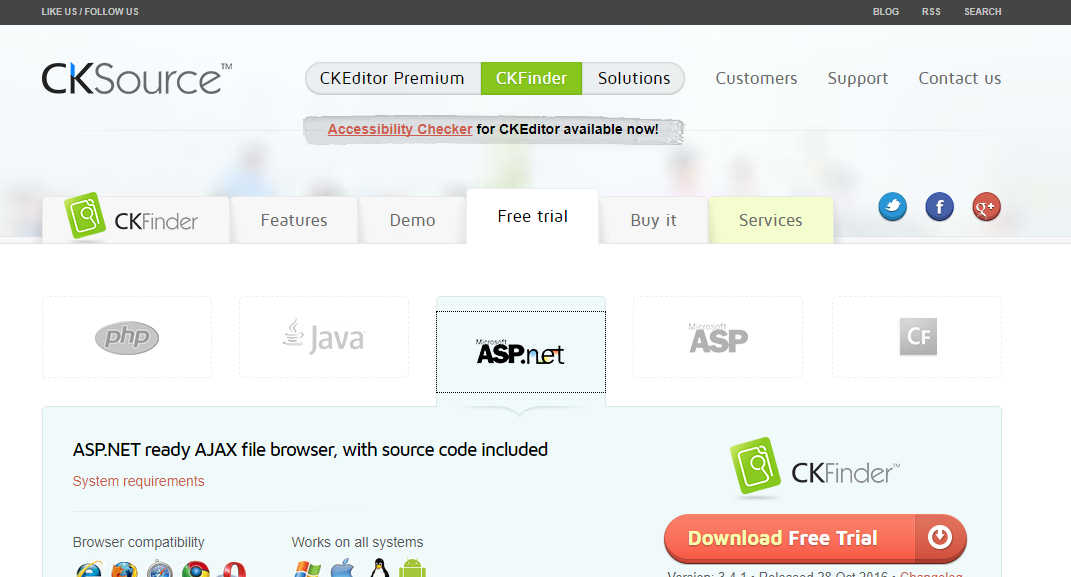This screenshot has height=577, width=1071.
Task: Click the Works on all systems label
Action: point(357,542)
